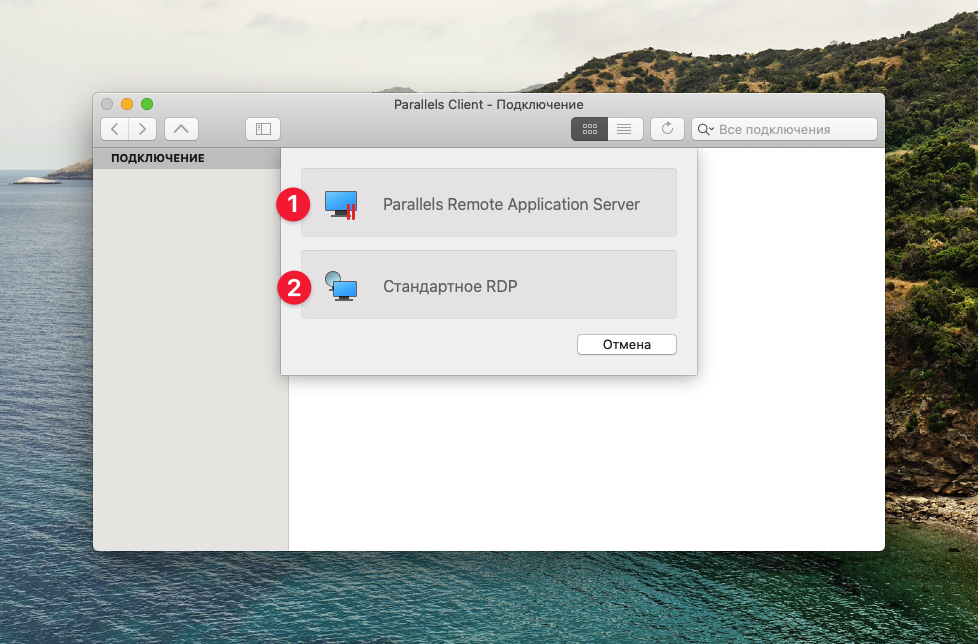Minimize window with the yellow button
This screenshot has height=644, width=978.
pyautogui.click(x=127, y=104)
